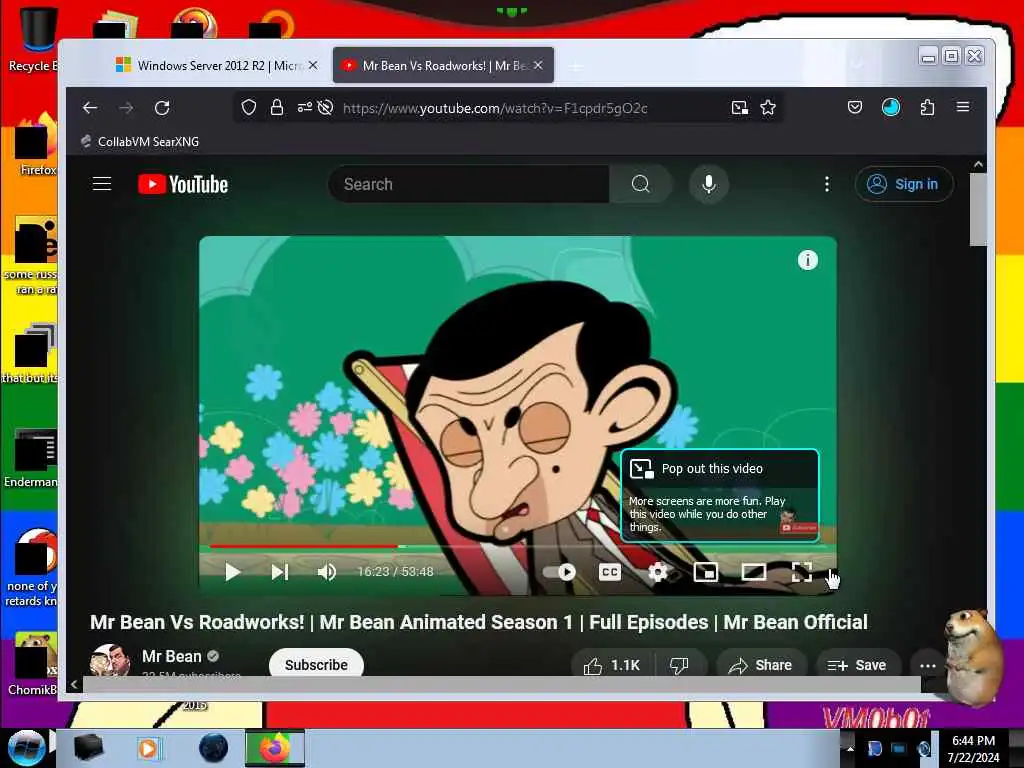Open Pocket save icon in toolbar

(x=855, y=108)
